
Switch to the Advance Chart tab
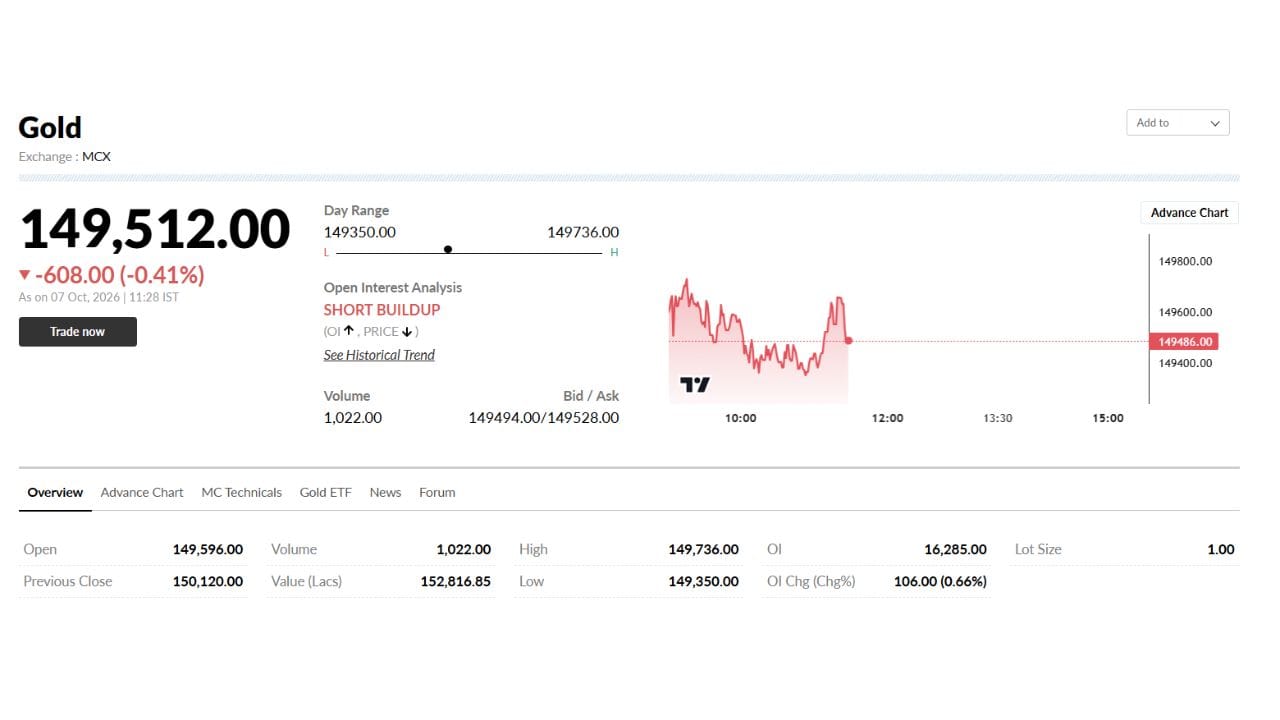coord(142,493)
